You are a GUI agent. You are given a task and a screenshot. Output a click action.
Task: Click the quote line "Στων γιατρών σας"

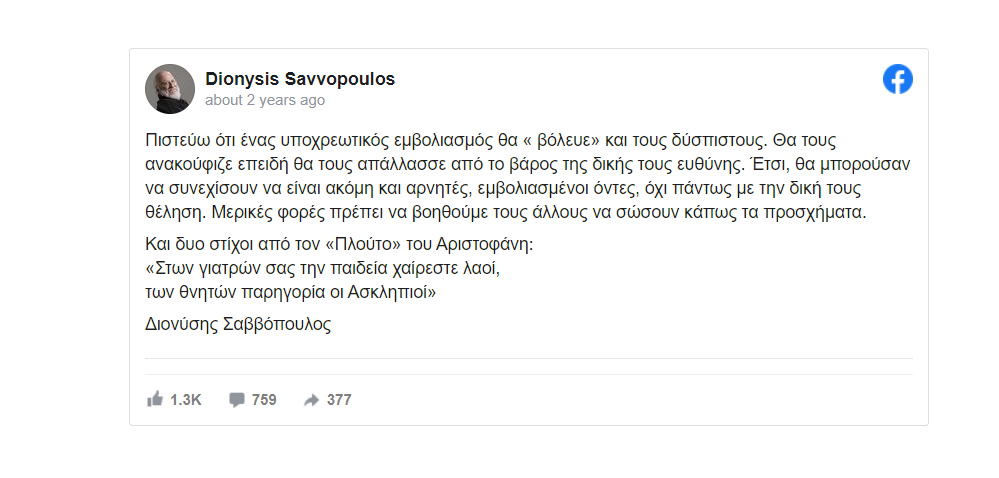click(x=321, y=269)
